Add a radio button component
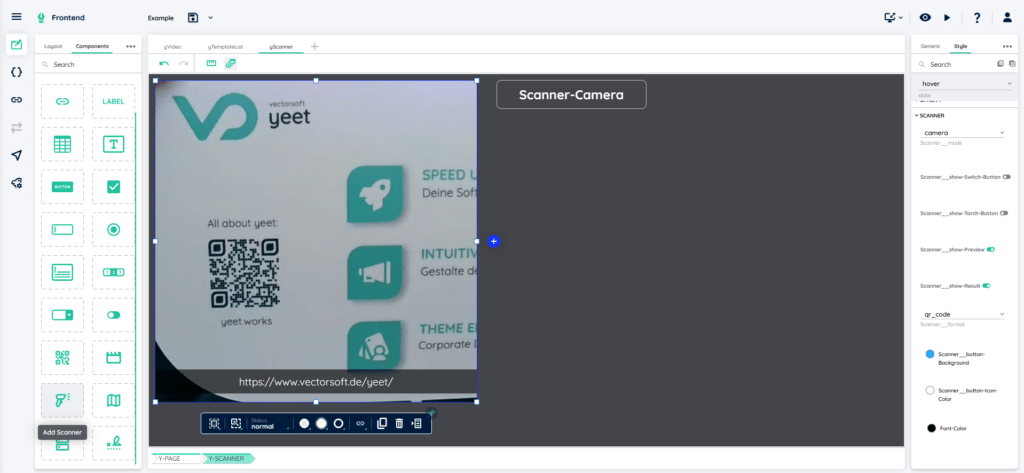Image resolution: width=1024 pixels, height=473 pixels. click(114, 229)
